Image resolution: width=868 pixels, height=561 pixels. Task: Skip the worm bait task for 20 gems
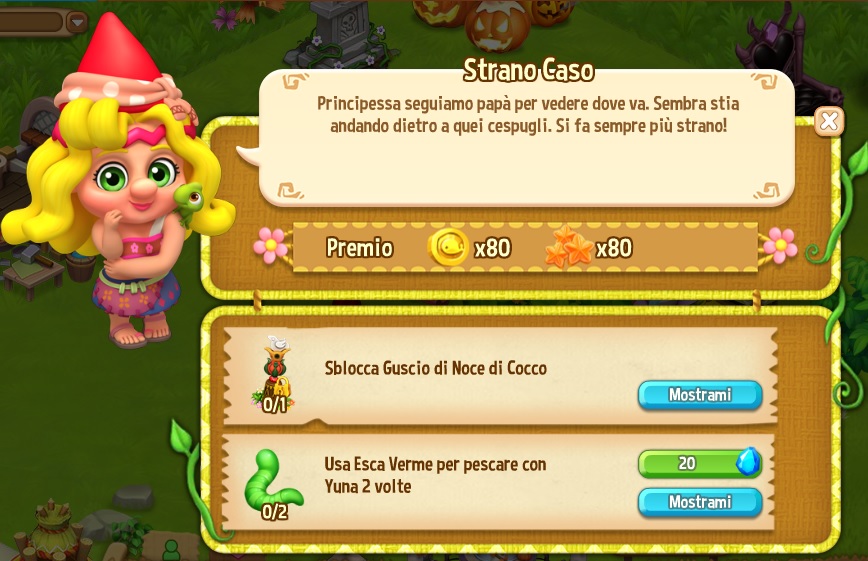click(x=700, y=463)
